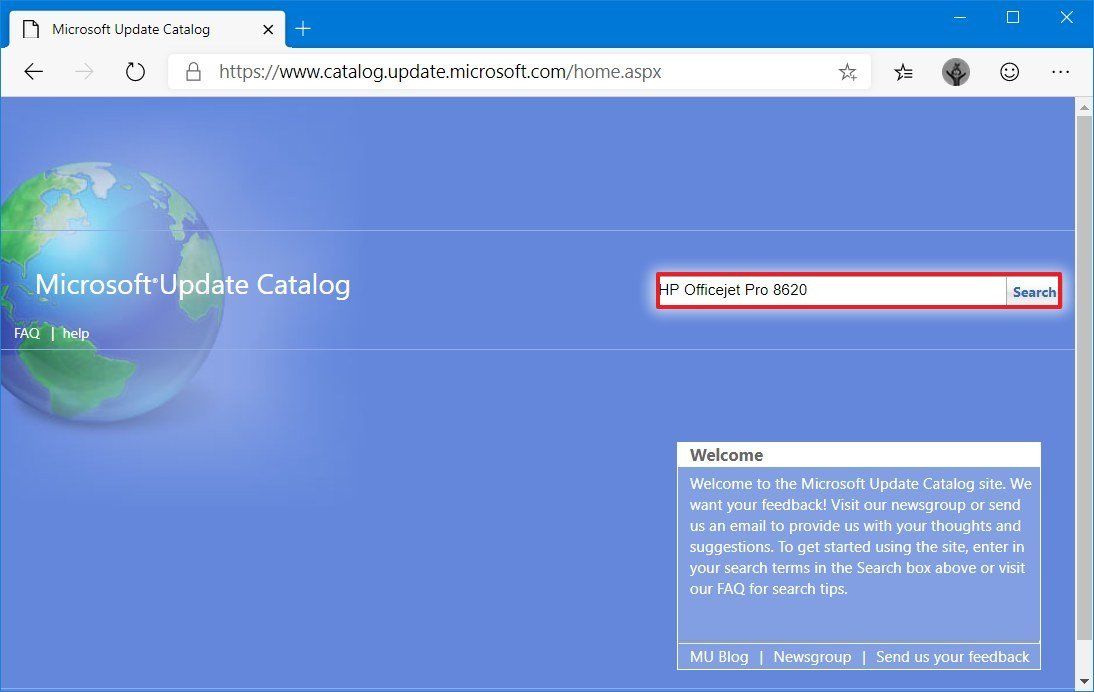Click the scrollbar up arrow
The width and height of the screenshot is (1094, 692).
tap(1084, 106)
